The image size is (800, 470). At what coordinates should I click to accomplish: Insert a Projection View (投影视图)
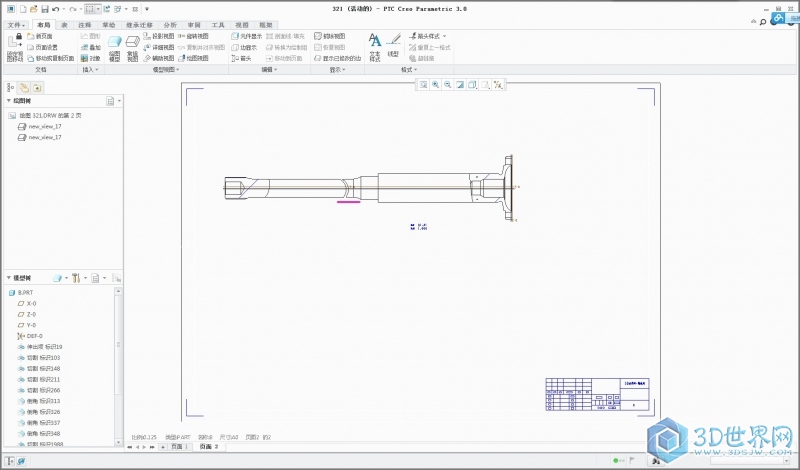click(x=159, y=36)
